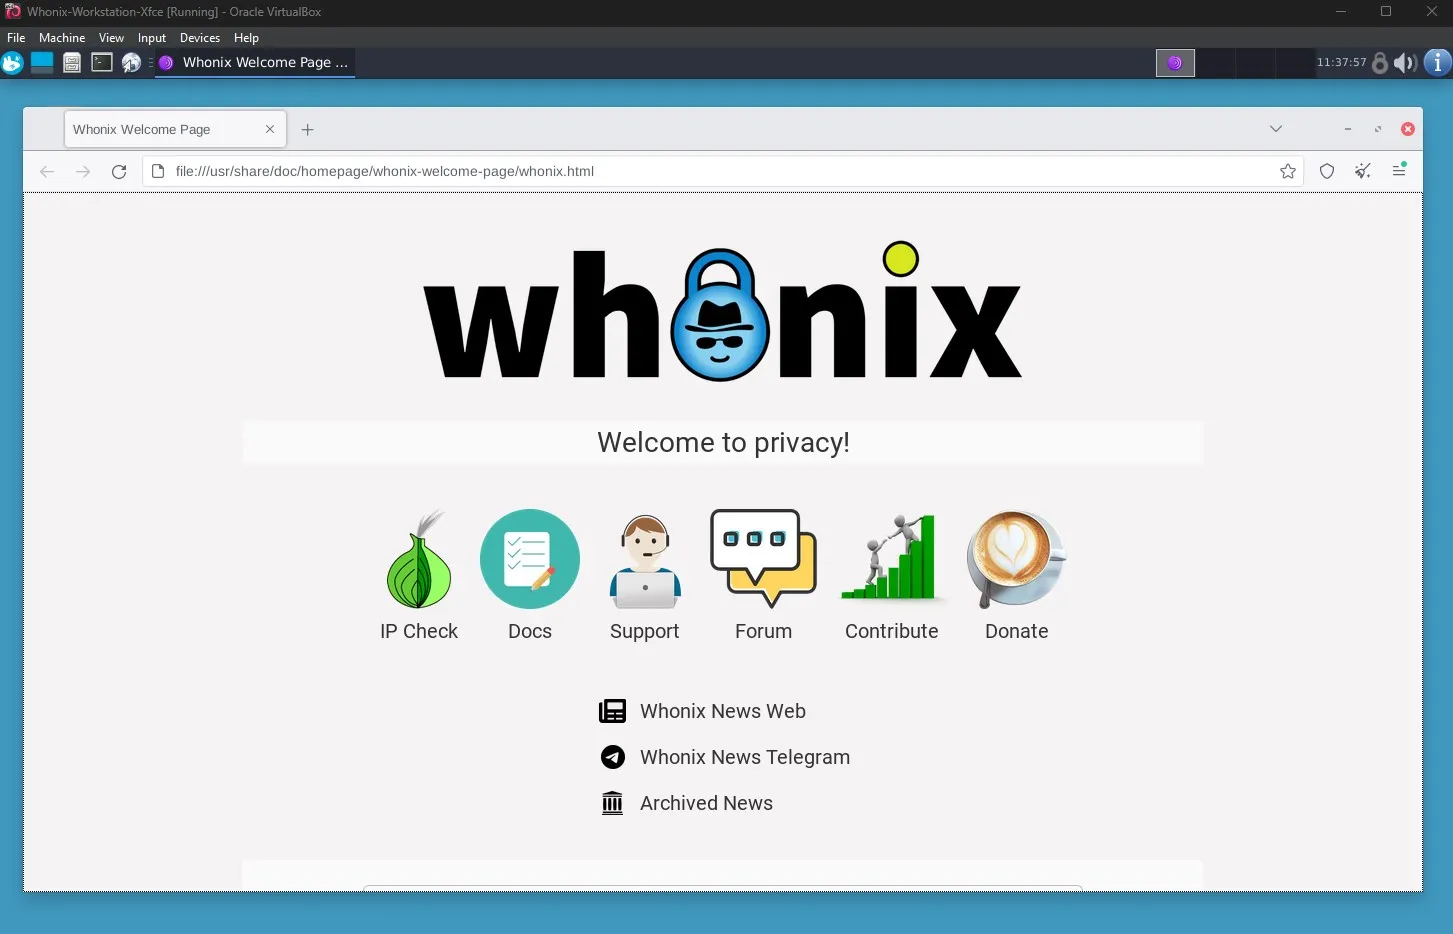This screenshot has width=1453, height=934.
Task: Launch the terminal from the taskbar icon
Action: (102, 62)
